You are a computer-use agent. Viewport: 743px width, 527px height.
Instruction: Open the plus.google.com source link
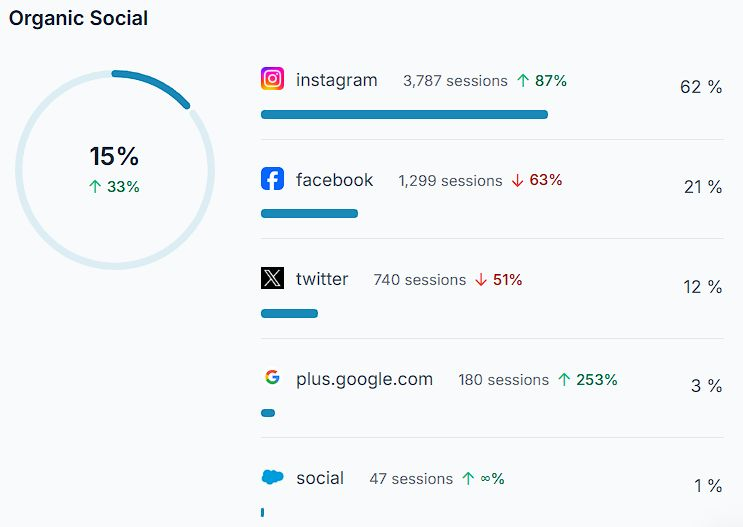pyautogui.click(x=364, y=379)
